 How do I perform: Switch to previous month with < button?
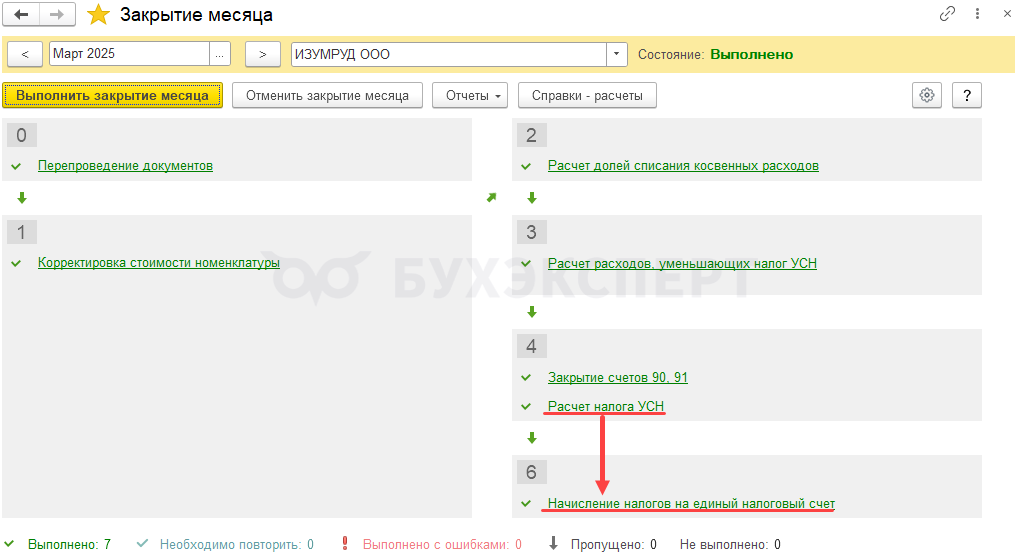point(25,55)
